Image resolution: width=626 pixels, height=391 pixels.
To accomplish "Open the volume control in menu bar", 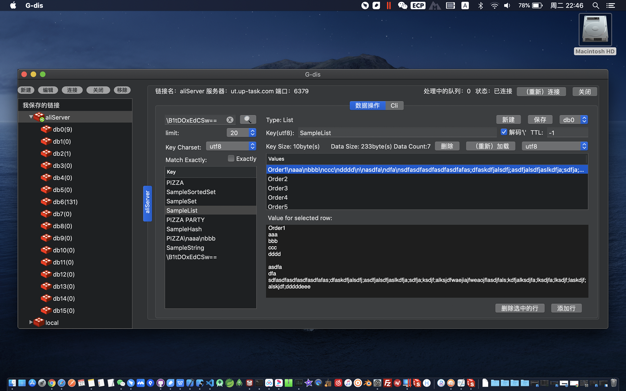I will click(x=507, y=6).
